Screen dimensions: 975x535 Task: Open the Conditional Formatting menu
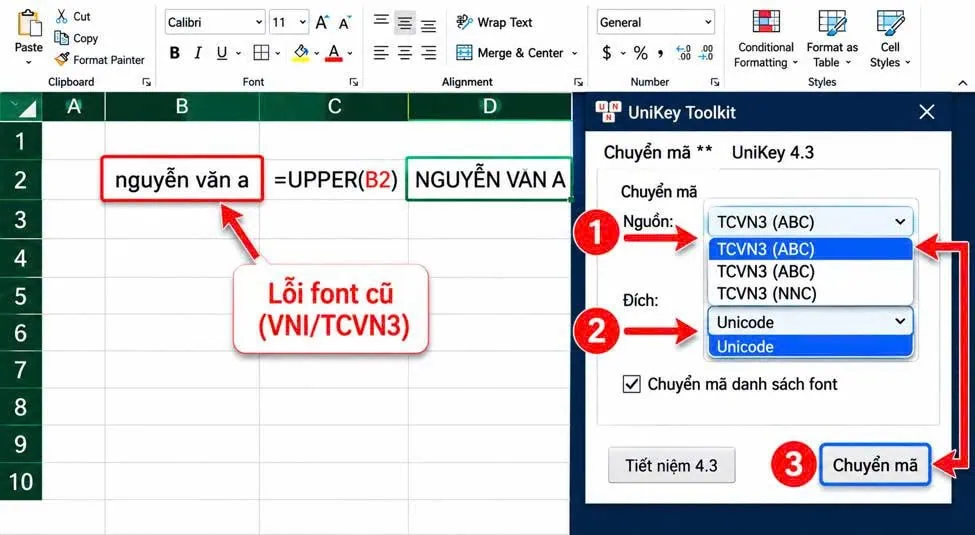pos(765,39)
